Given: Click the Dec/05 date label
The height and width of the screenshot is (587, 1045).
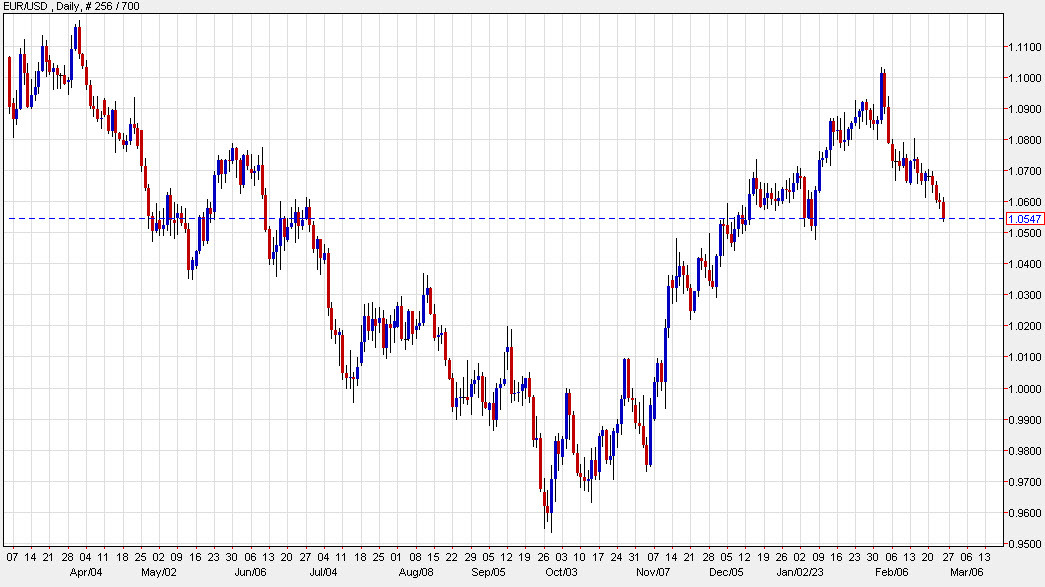Looking at the screenshot, I should [x=726, y=572].
